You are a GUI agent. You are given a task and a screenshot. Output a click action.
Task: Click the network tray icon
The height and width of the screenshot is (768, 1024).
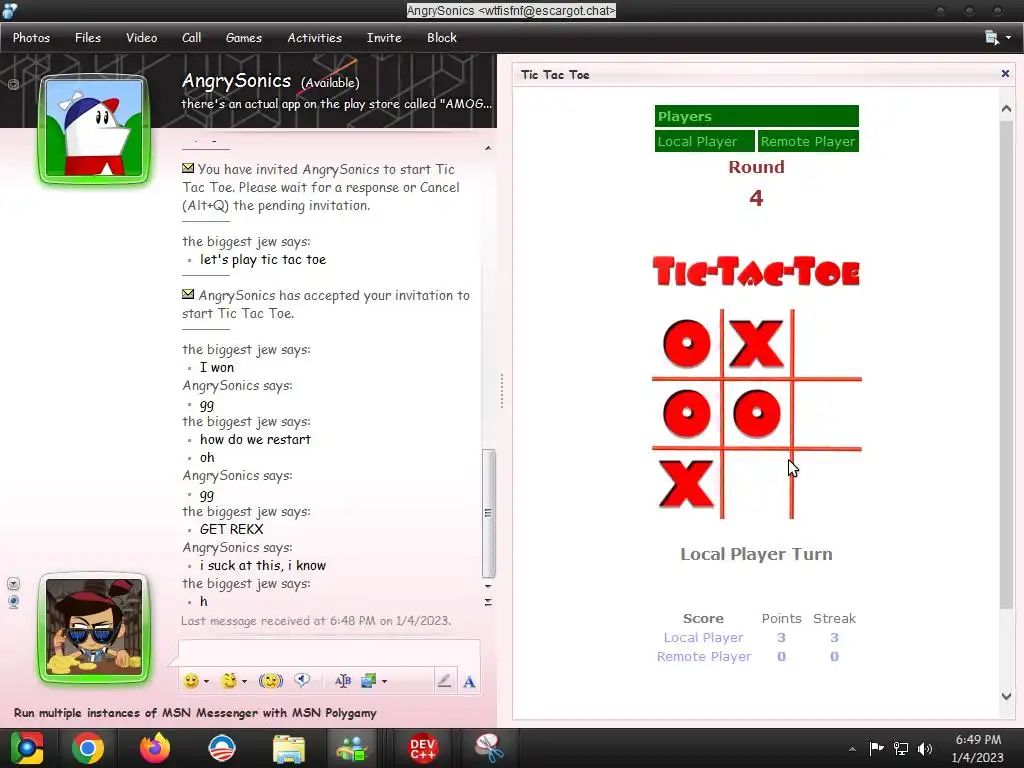pos(901,748)
